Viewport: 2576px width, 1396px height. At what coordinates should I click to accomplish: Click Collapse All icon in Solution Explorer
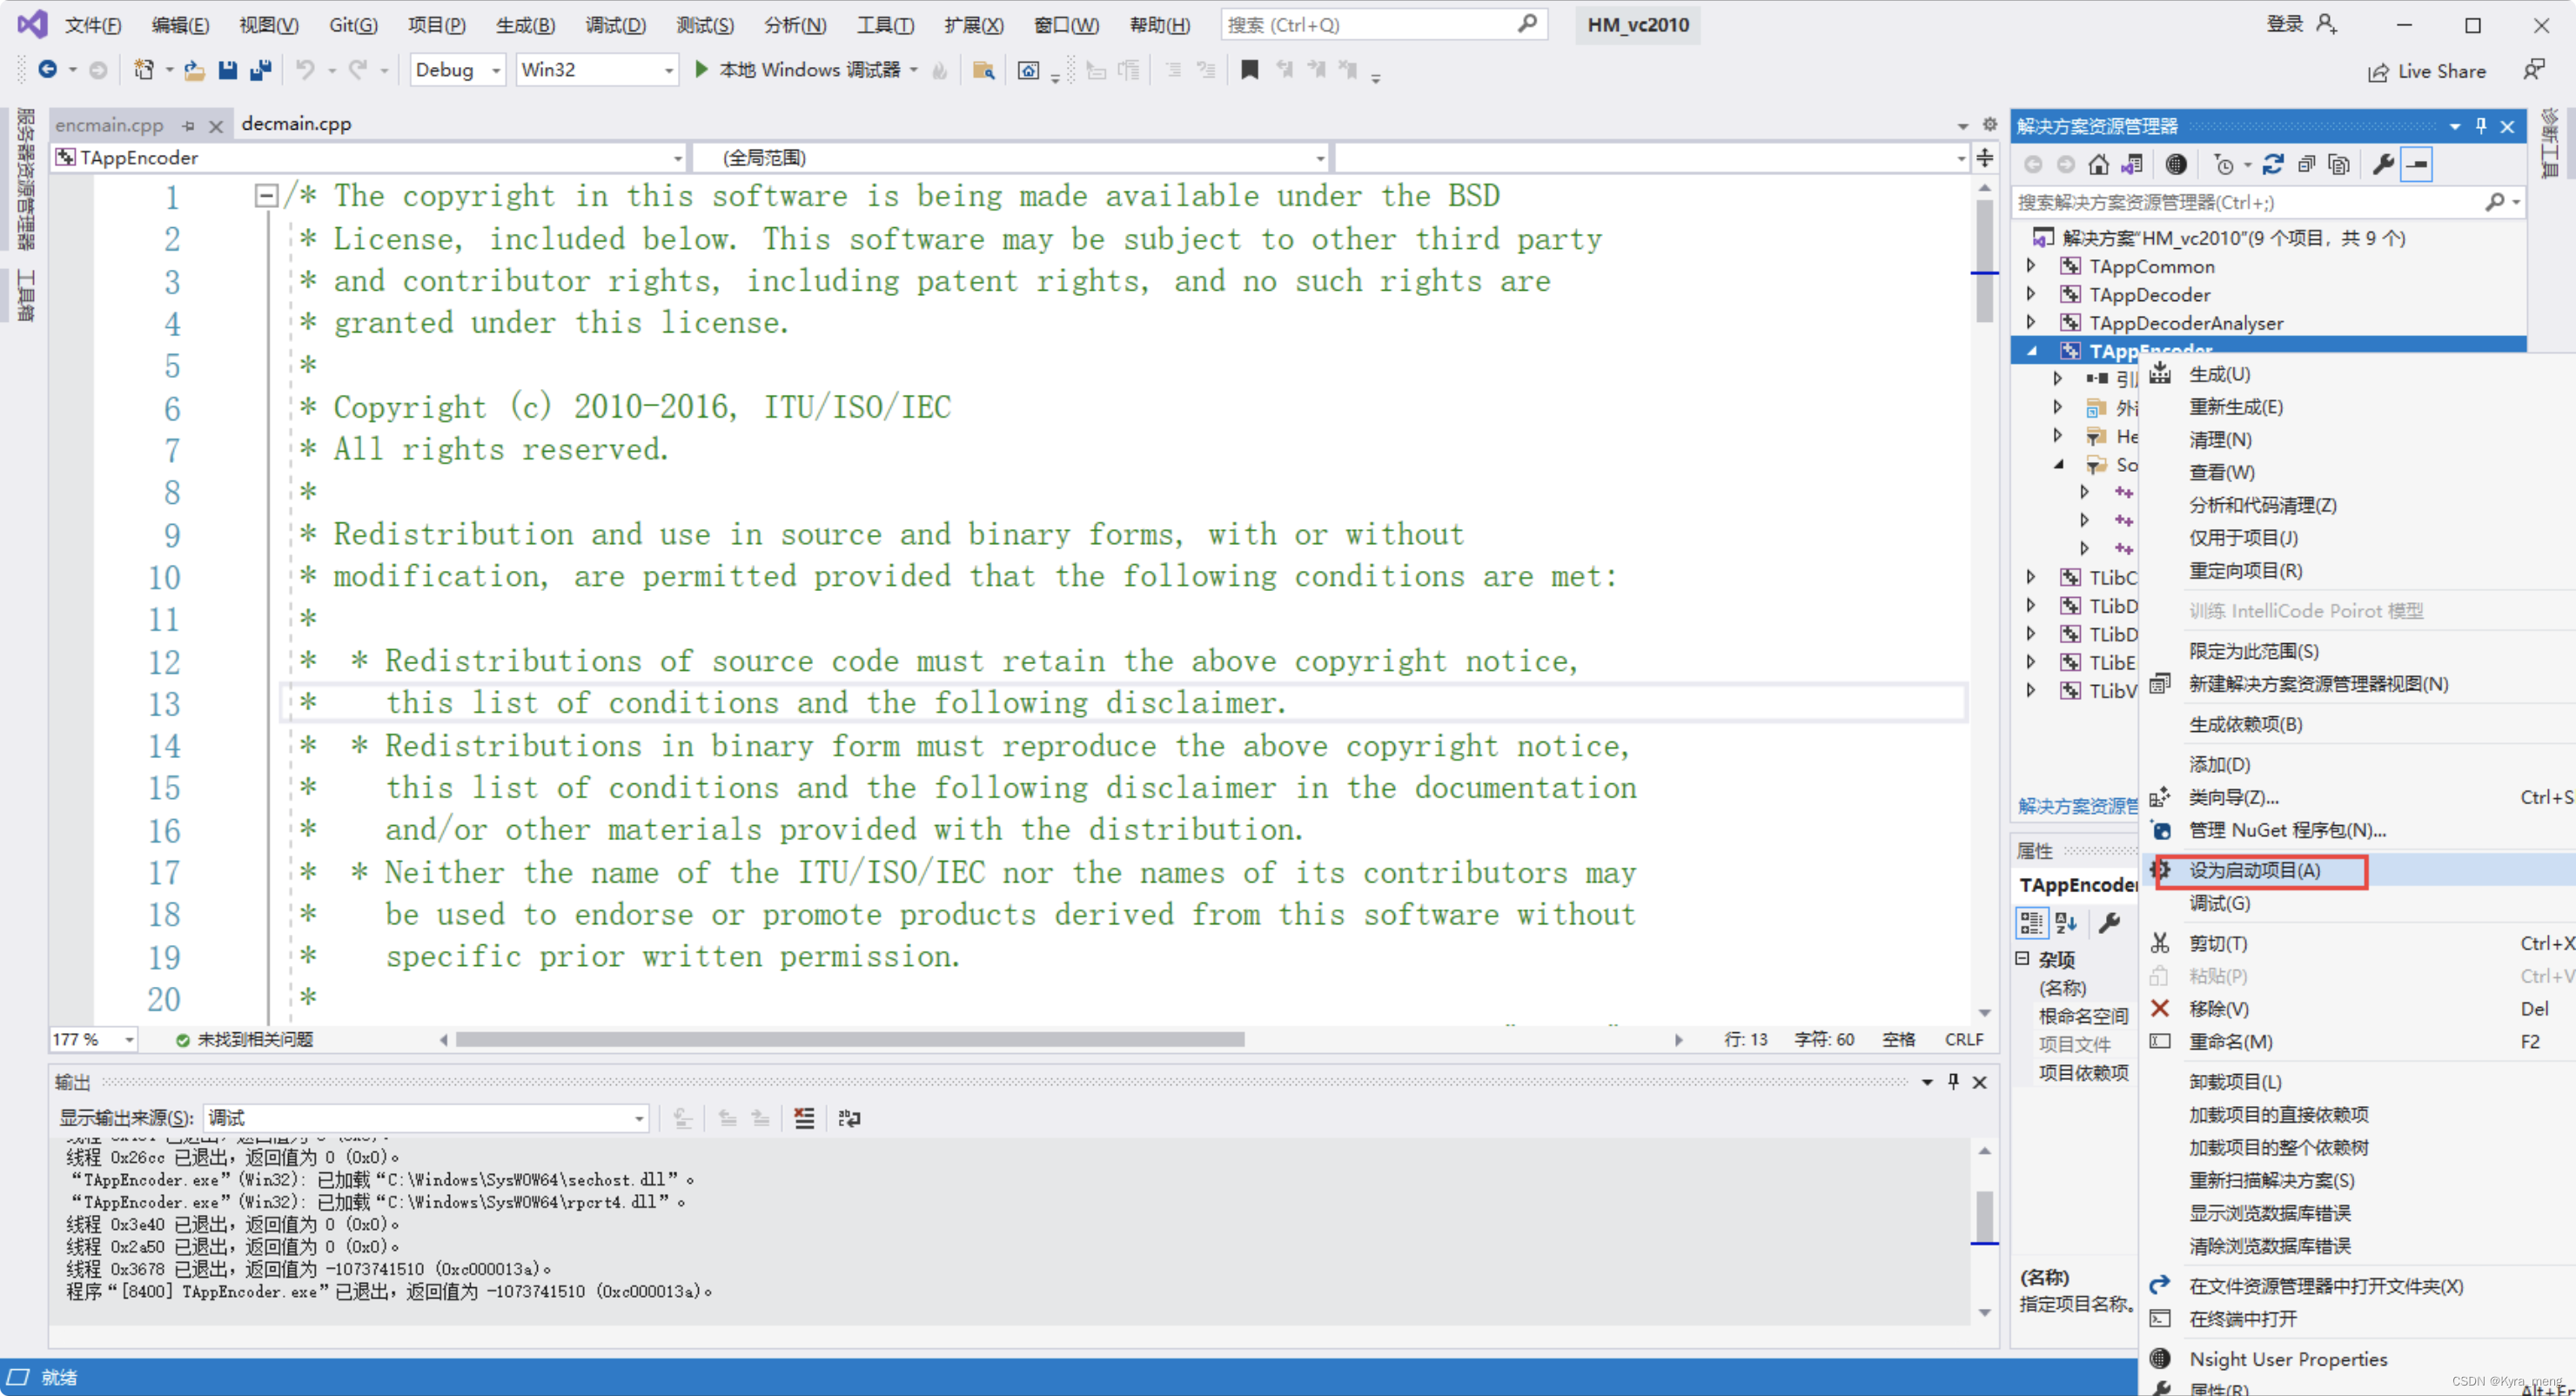2306,164
